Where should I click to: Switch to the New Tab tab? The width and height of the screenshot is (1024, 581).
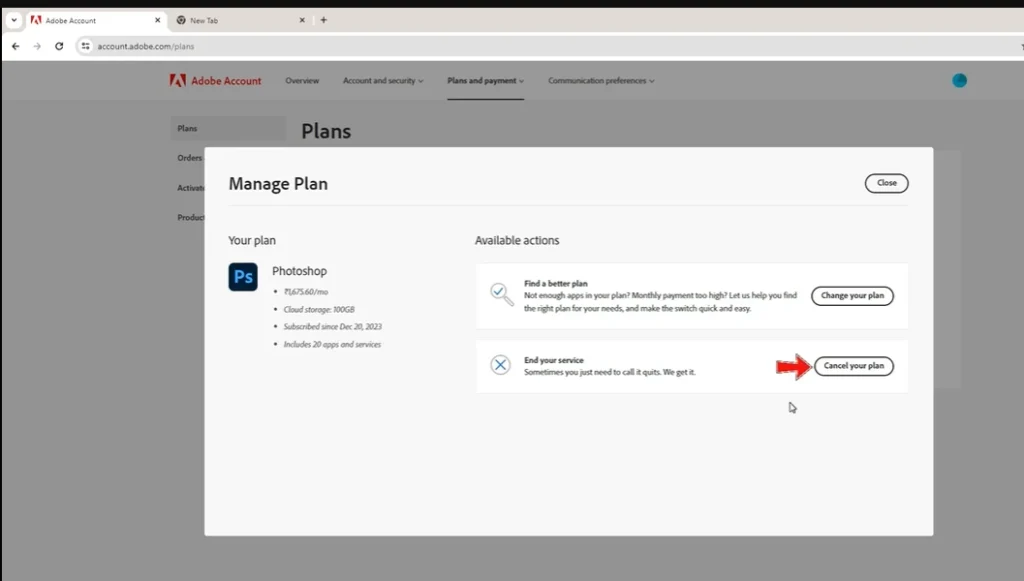click(241, 20)
